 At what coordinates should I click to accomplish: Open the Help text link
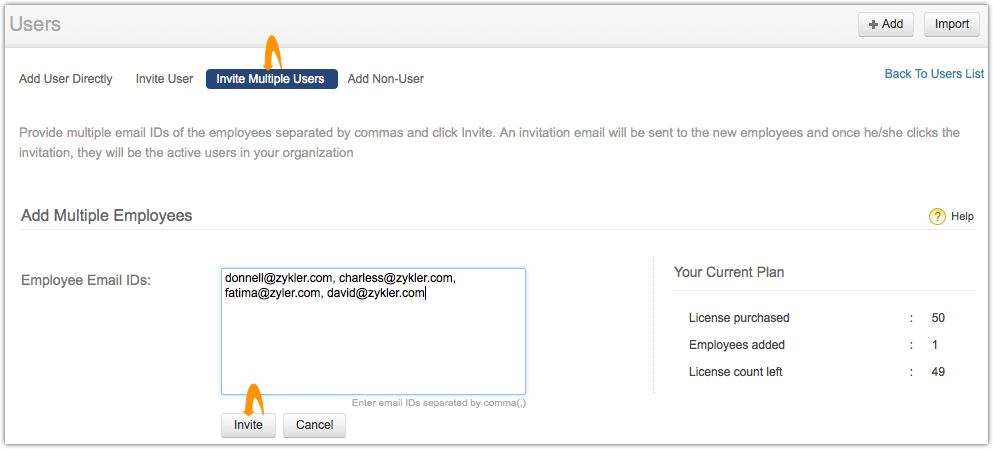point(962,216)
